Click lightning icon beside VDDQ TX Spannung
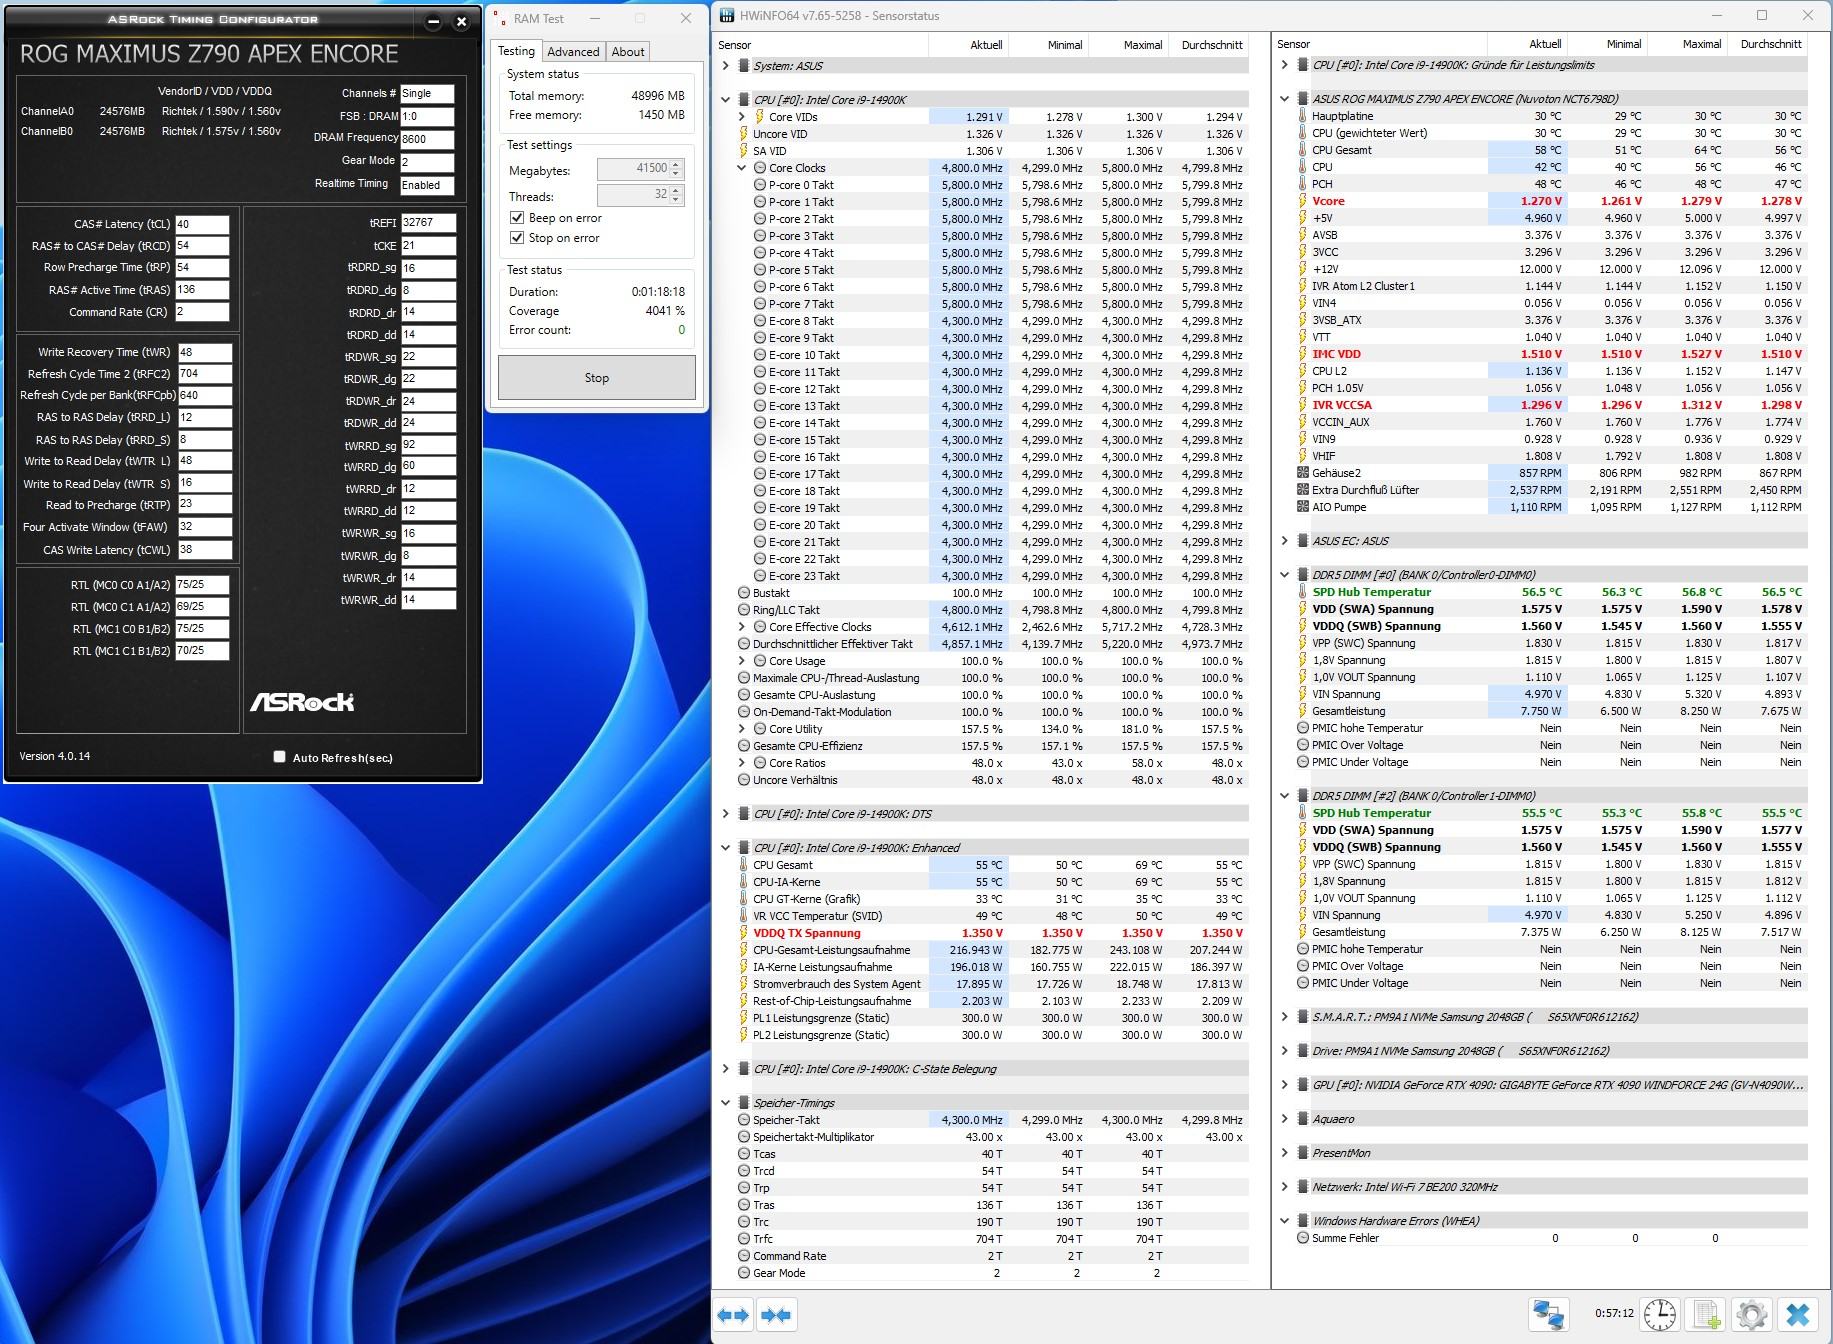Screen dimensions: 1833x1344 (x=744, y=933)
